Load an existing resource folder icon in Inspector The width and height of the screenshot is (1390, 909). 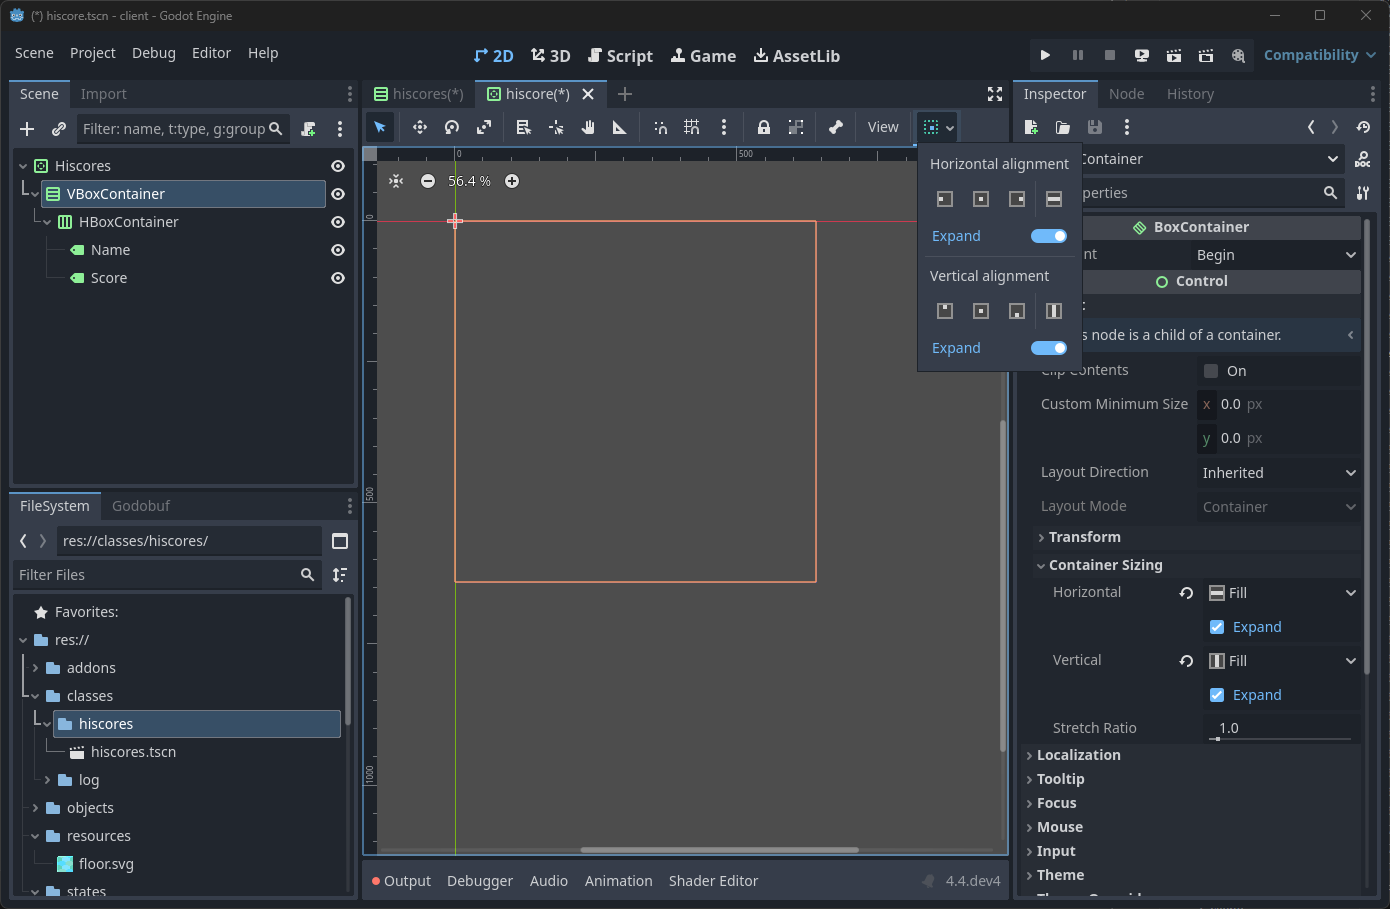pos(1063,127)
